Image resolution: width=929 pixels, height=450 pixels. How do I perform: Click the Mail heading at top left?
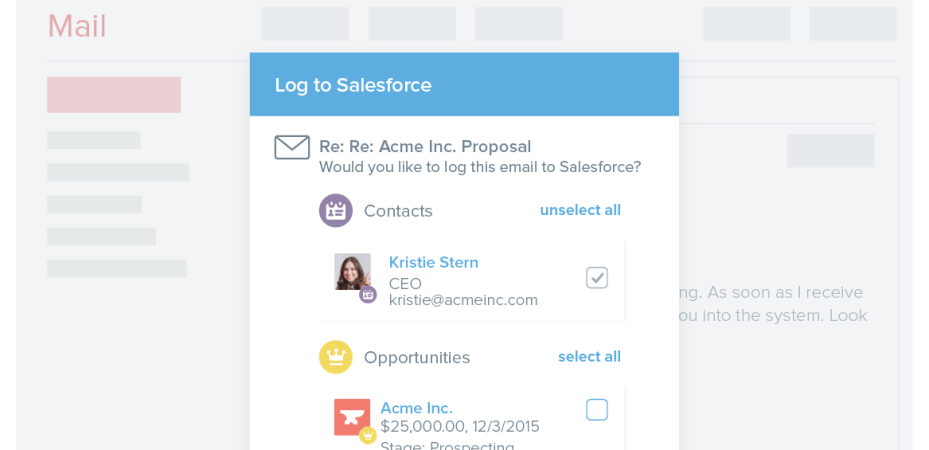tap(77, 27)
